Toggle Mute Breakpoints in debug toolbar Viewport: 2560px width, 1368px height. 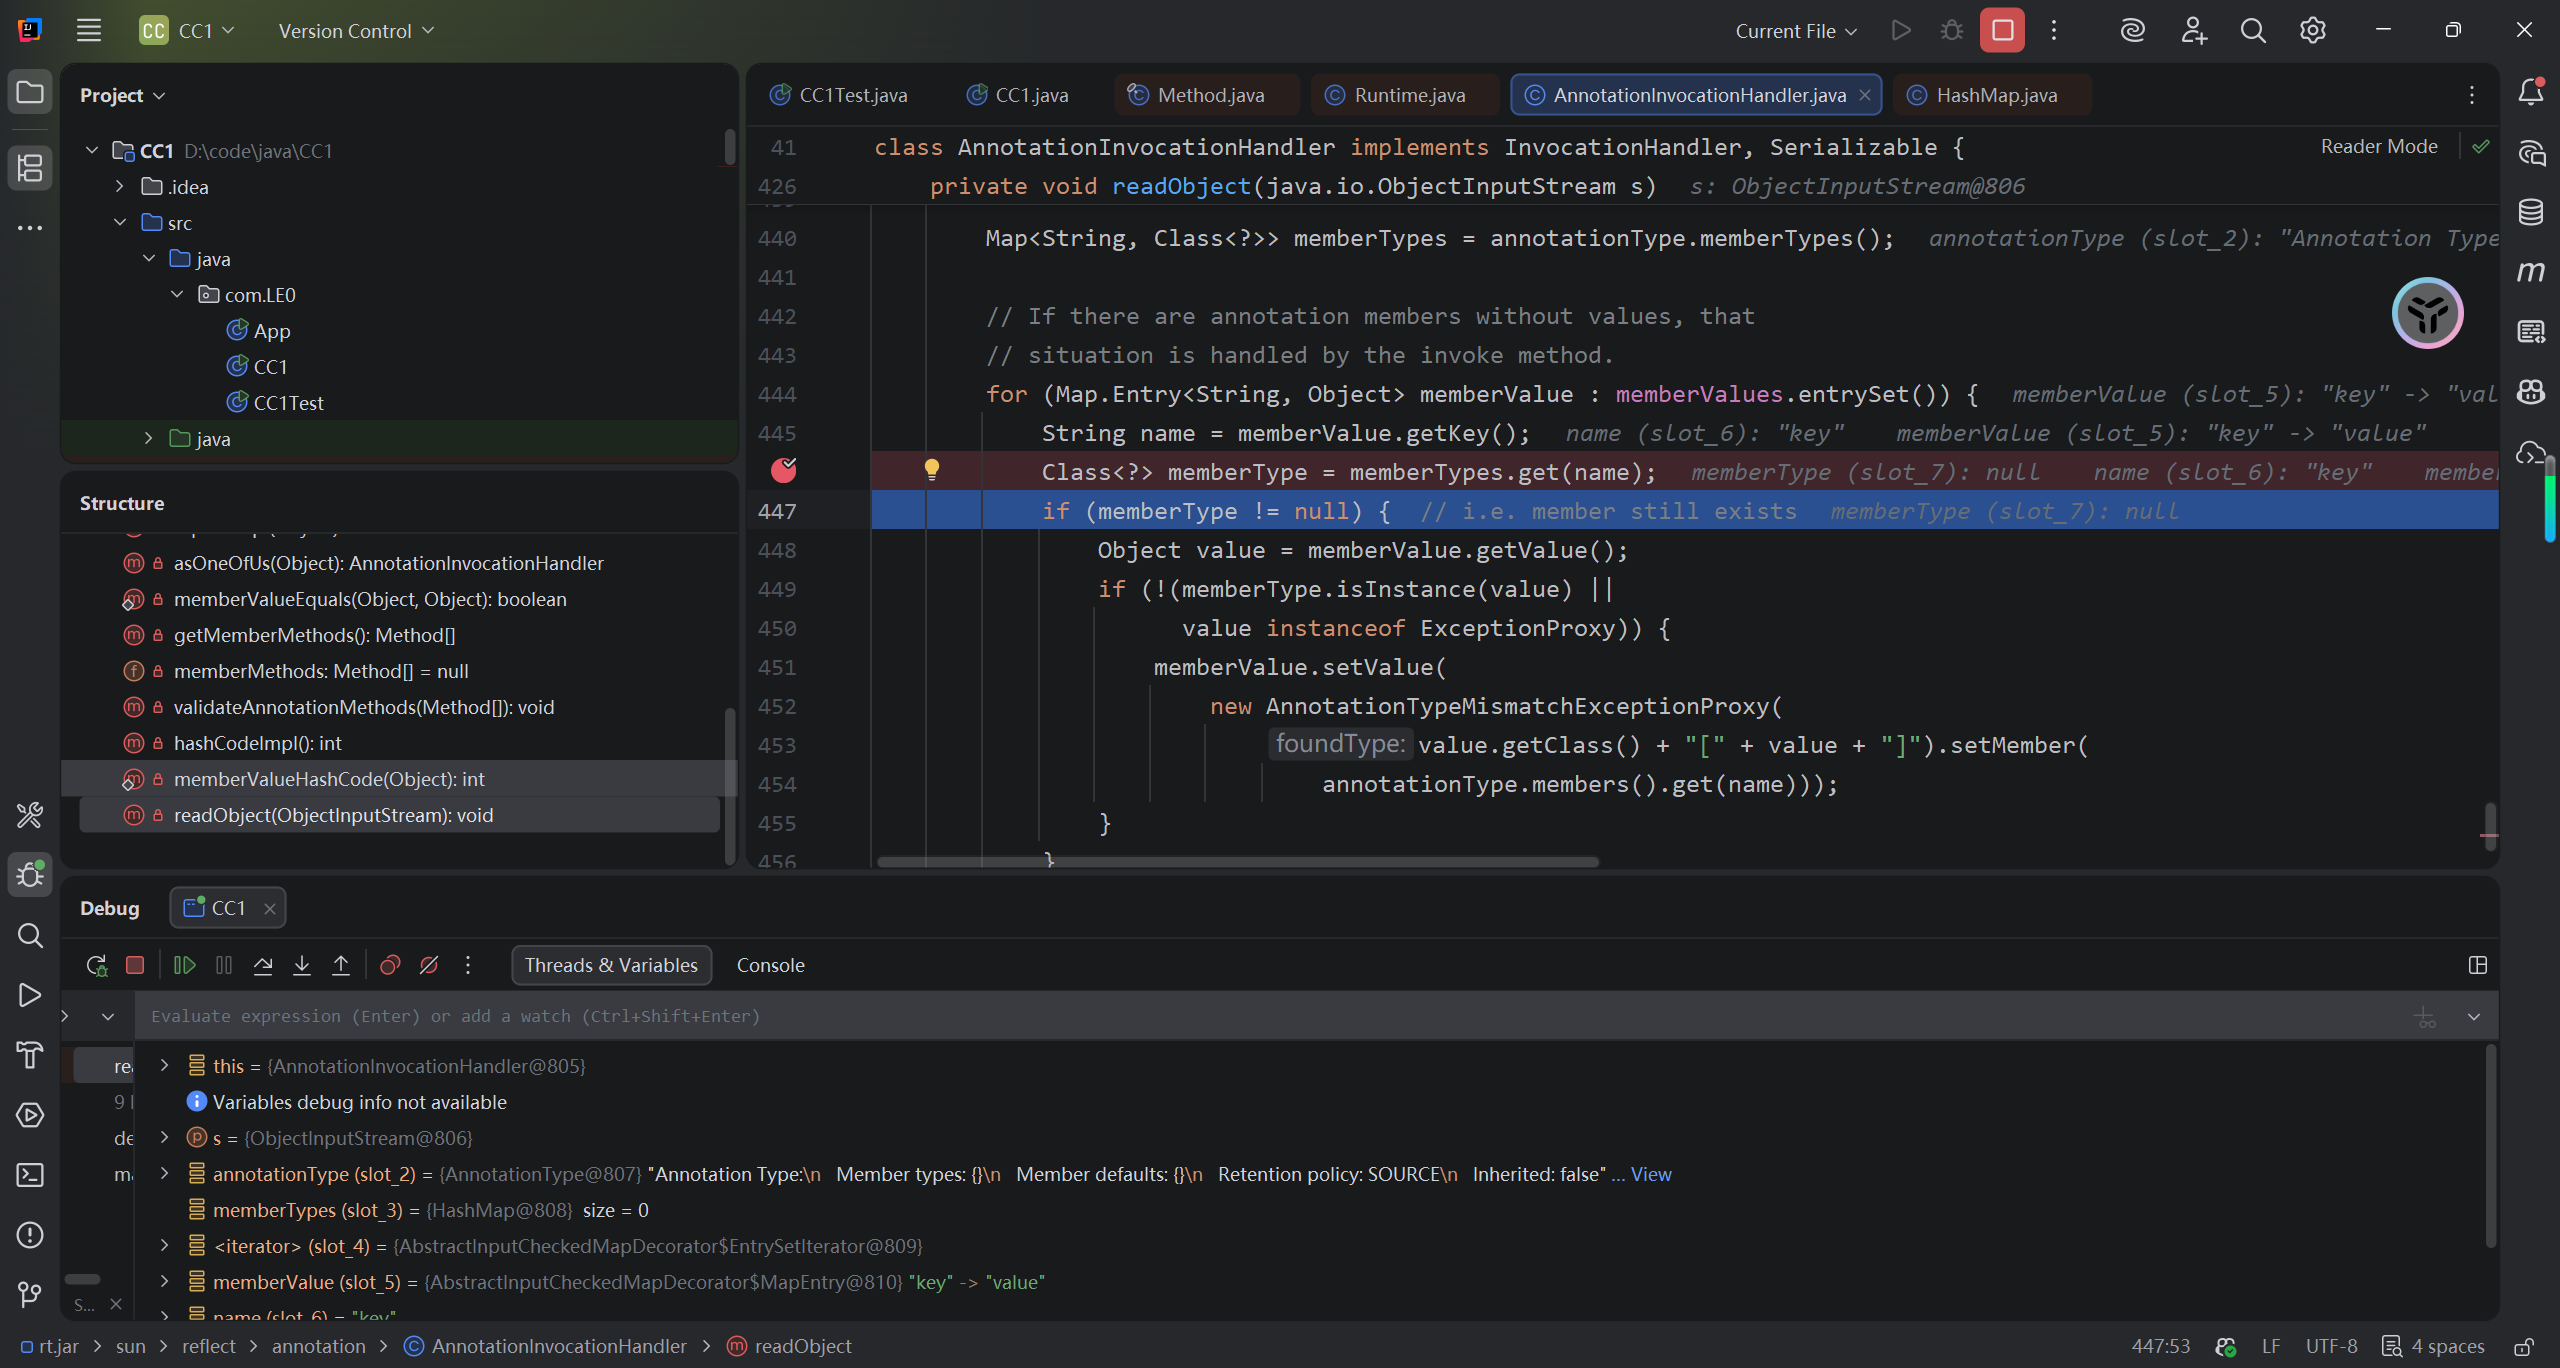(429, 965)
